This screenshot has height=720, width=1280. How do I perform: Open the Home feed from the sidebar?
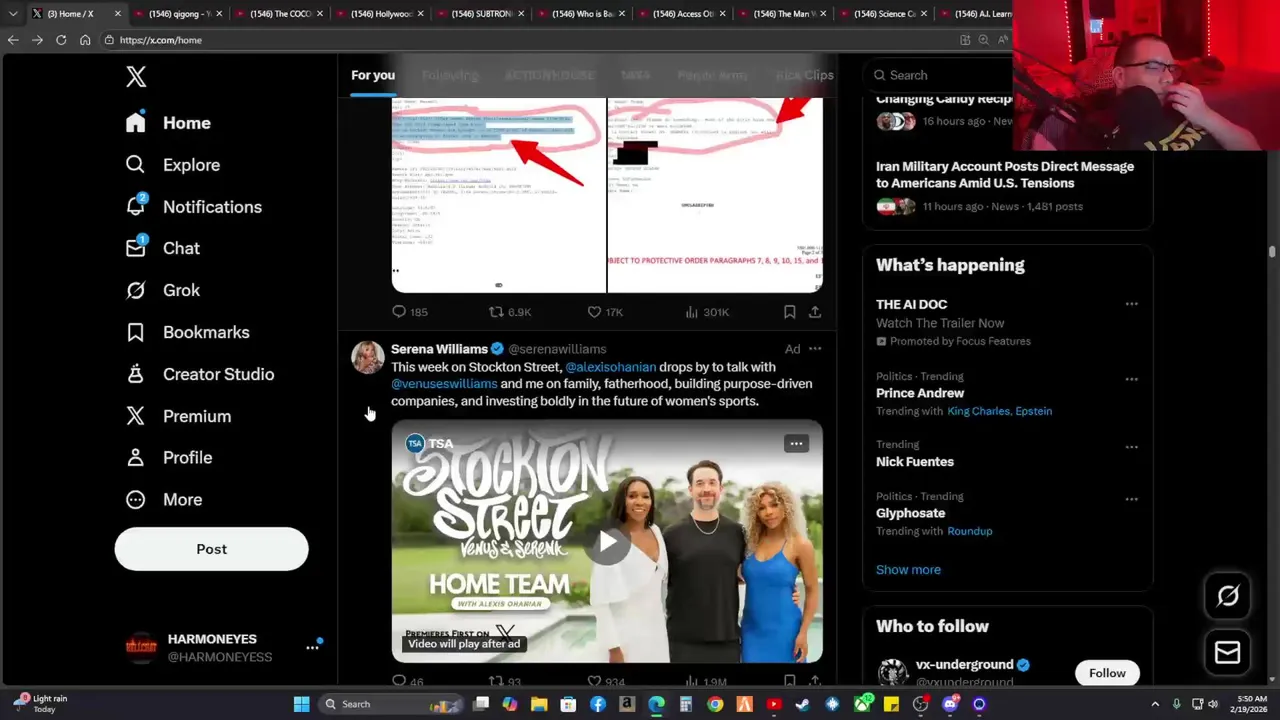click(168, 123)
